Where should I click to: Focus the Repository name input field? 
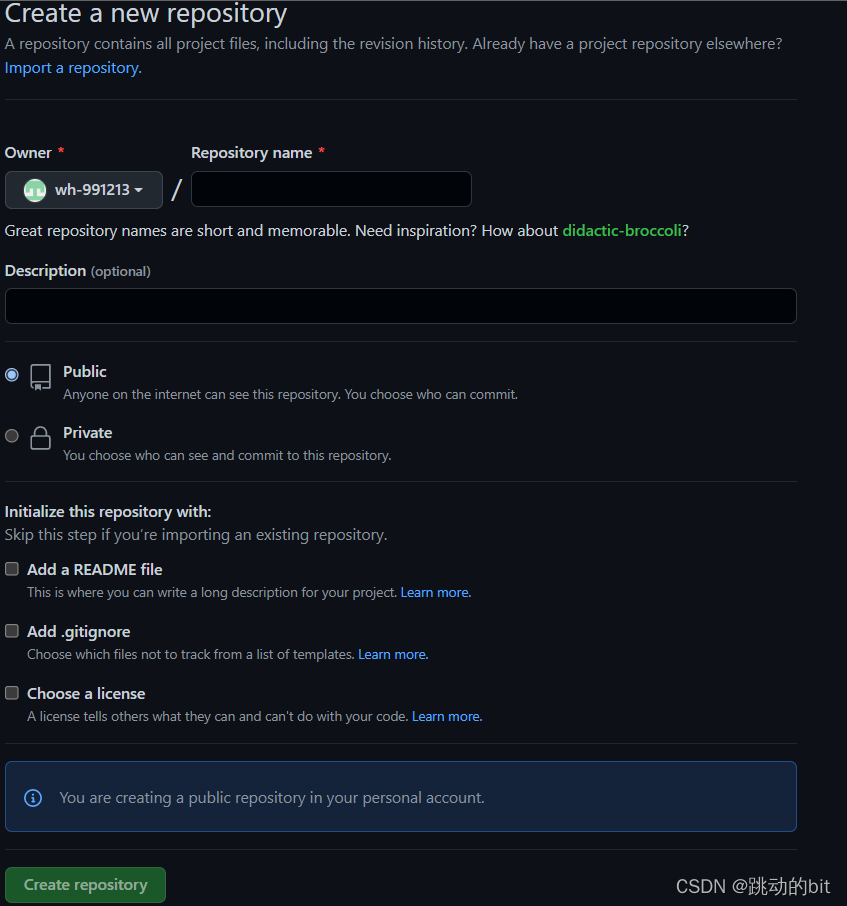pyautogui.click(x=331, y=189)
